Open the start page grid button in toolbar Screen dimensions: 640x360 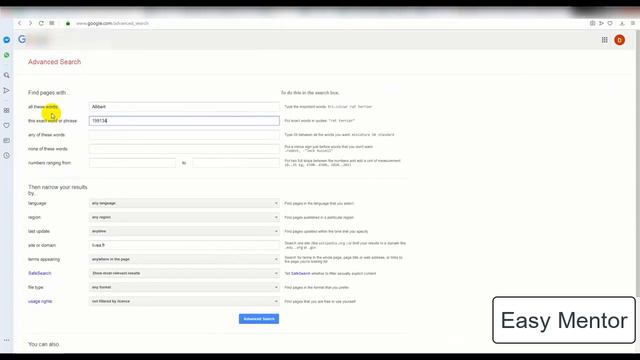tap(52, 23)
